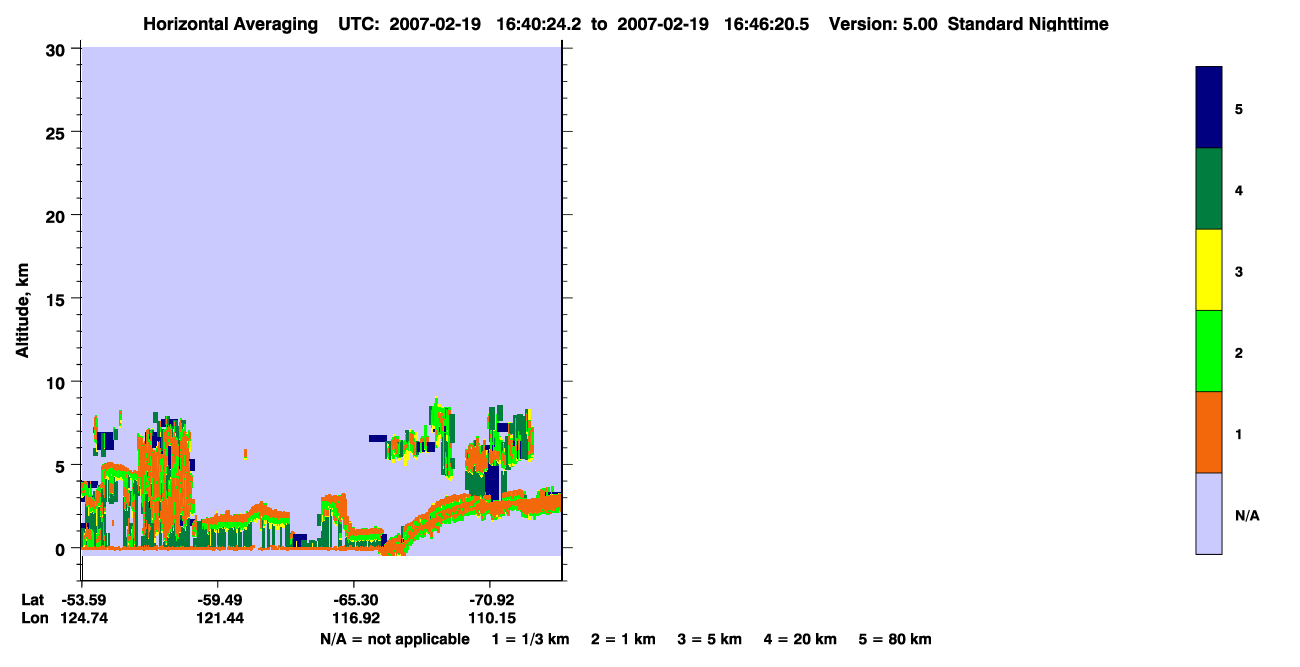The height and width of the screenshot is (667, 1300).
Task: Click the orange colorbar segment labeled 1
Action: pos(1208,432)
